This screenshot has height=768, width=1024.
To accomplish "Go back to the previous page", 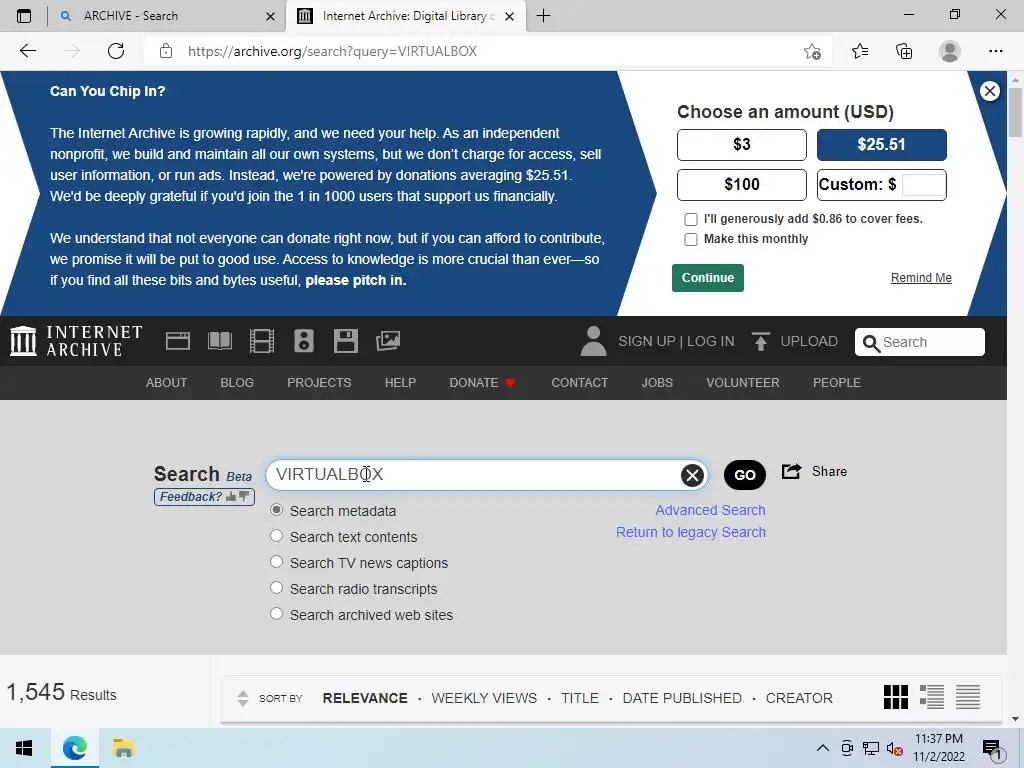I will (27, 51).
